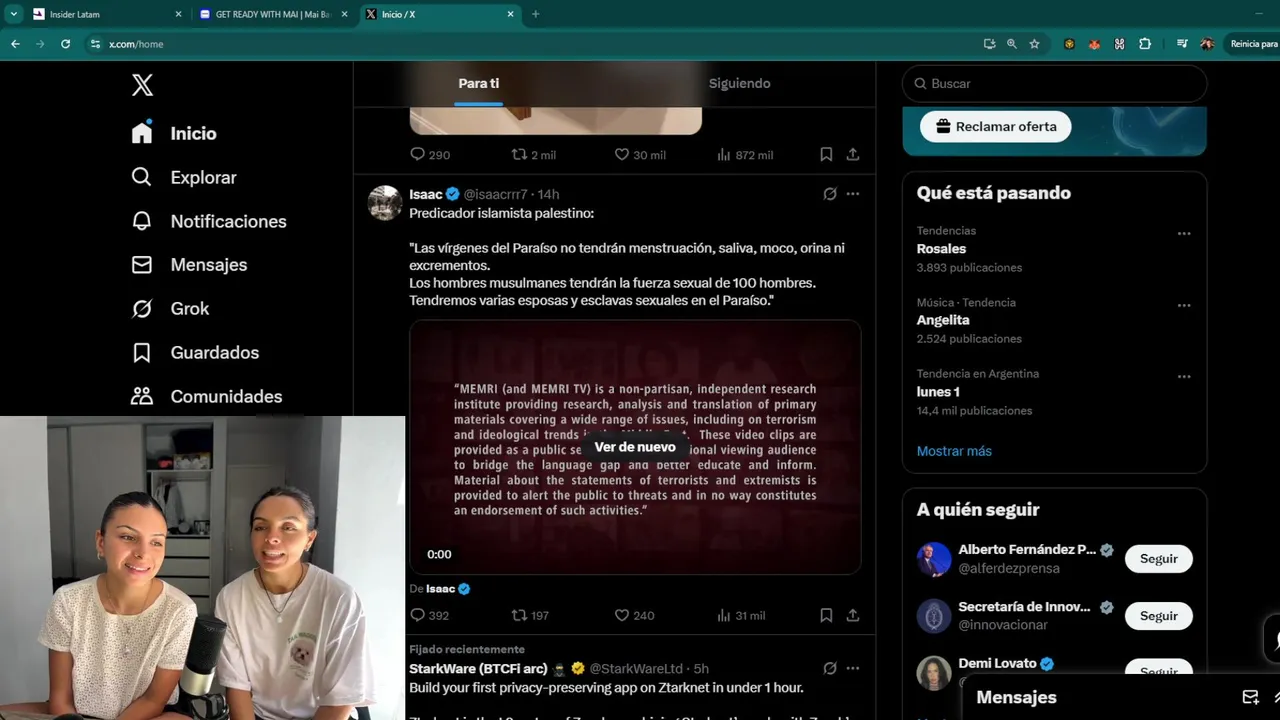Open Grok from sidebar

170,309
